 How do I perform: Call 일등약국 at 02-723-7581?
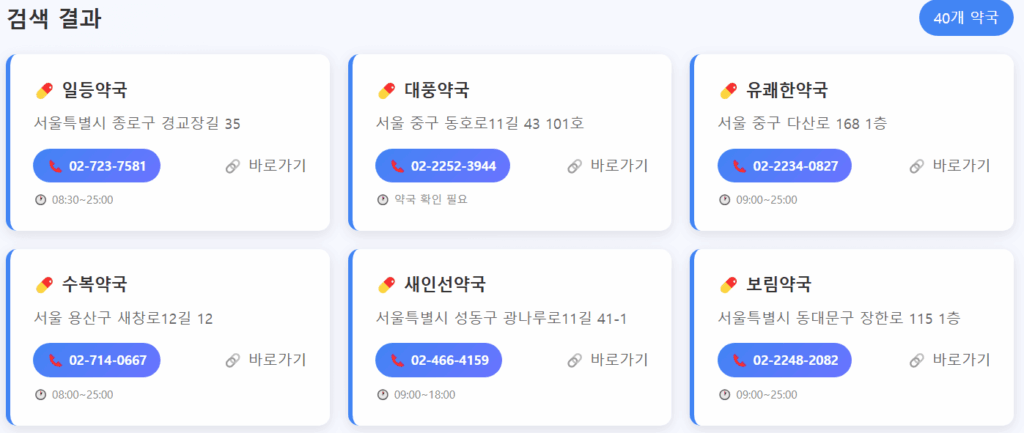pyautogui.click(x=97, y=166)
